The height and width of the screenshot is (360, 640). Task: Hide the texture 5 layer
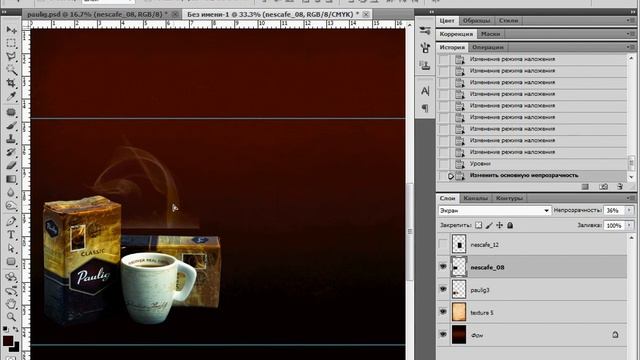click(443, 312)
